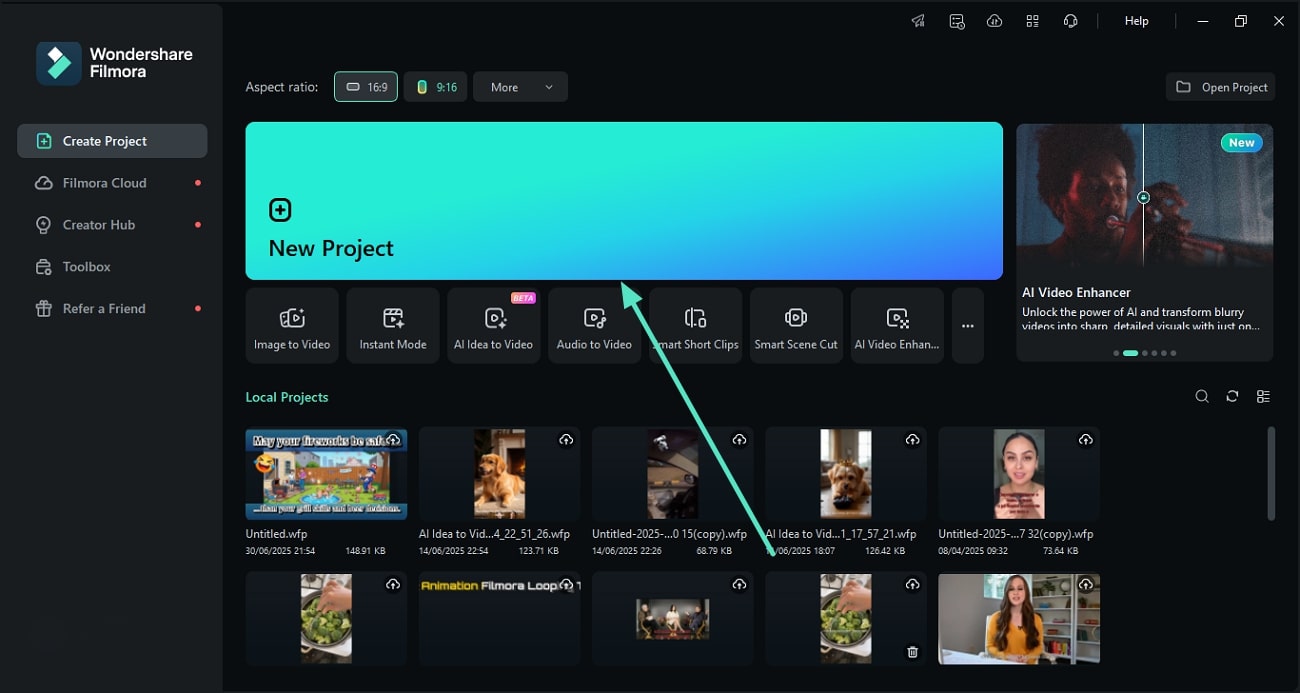Open the woman portrait project thumbnail
Viewport: 1300px width, 693px height.
click(1019, 473)
